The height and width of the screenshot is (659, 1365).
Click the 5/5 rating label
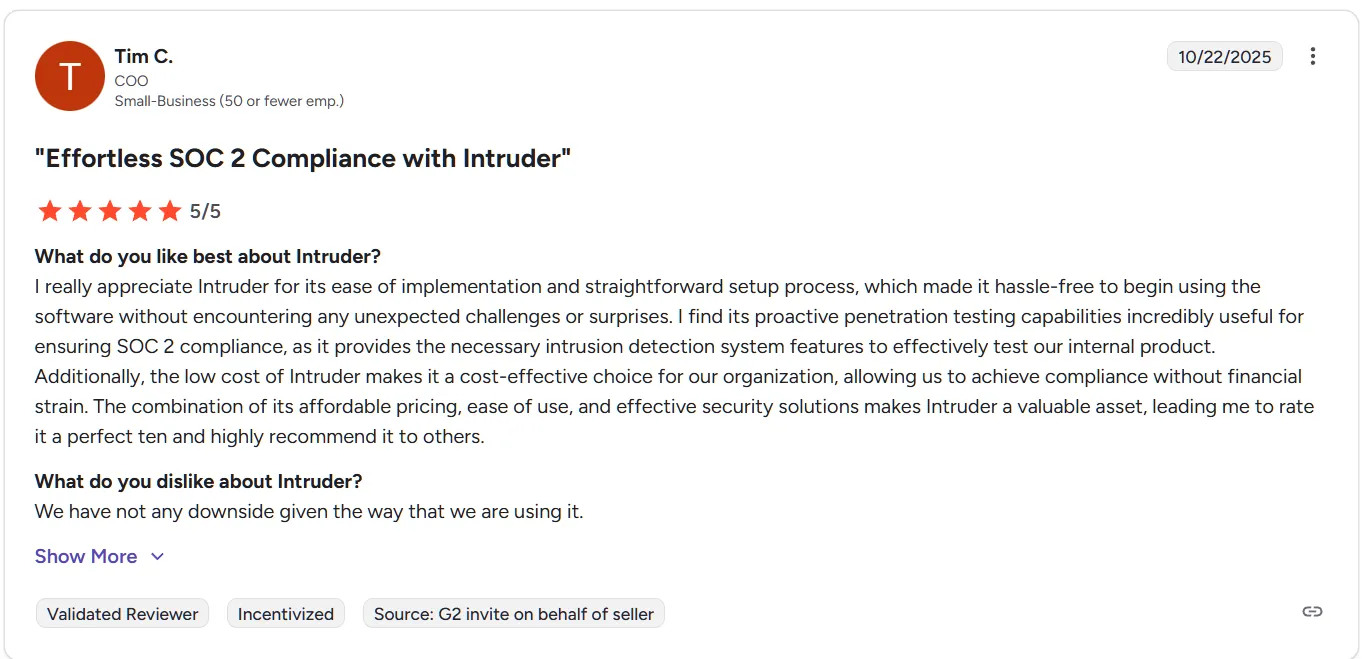coord(204,211)
